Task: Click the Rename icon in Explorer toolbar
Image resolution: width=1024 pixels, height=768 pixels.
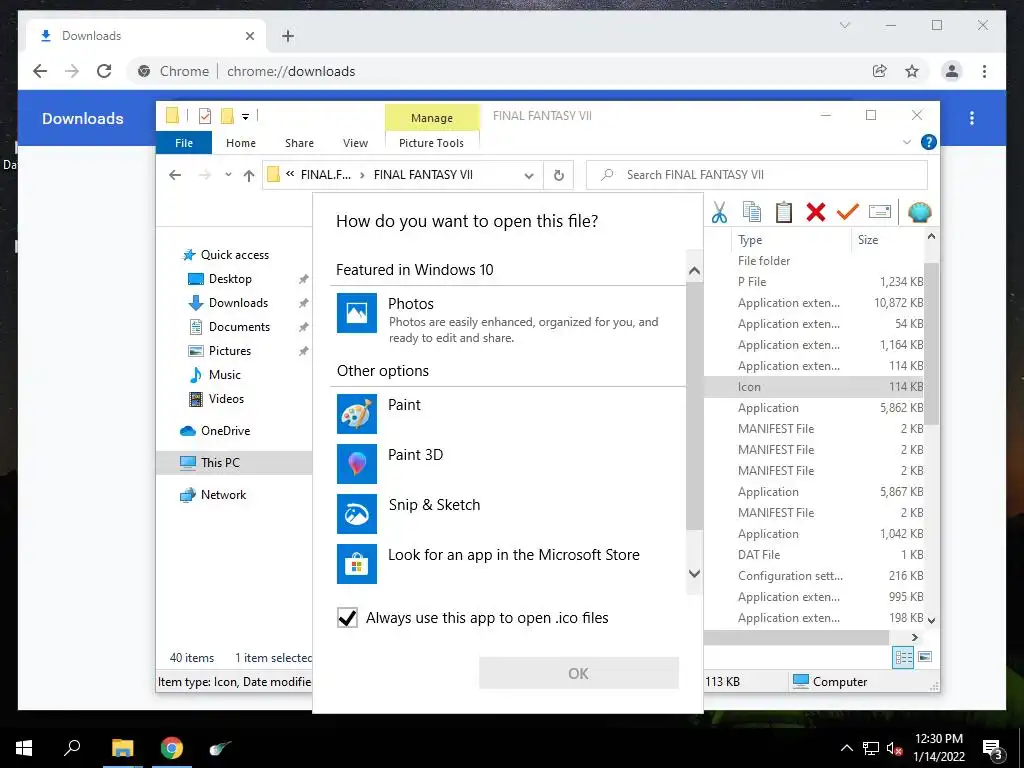Action: [880, 212]
